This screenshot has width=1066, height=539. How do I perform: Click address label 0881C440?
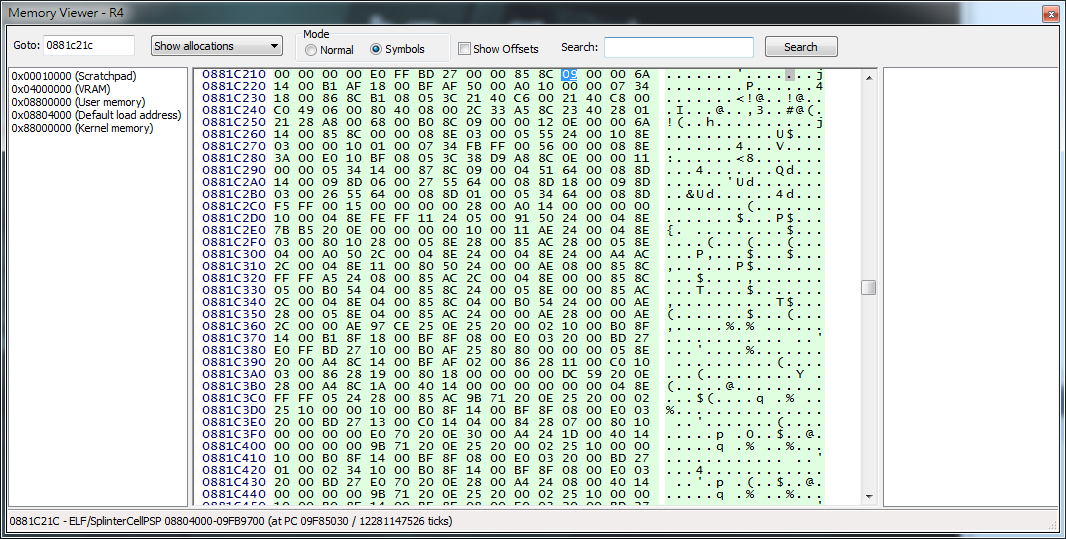[234, 494]
